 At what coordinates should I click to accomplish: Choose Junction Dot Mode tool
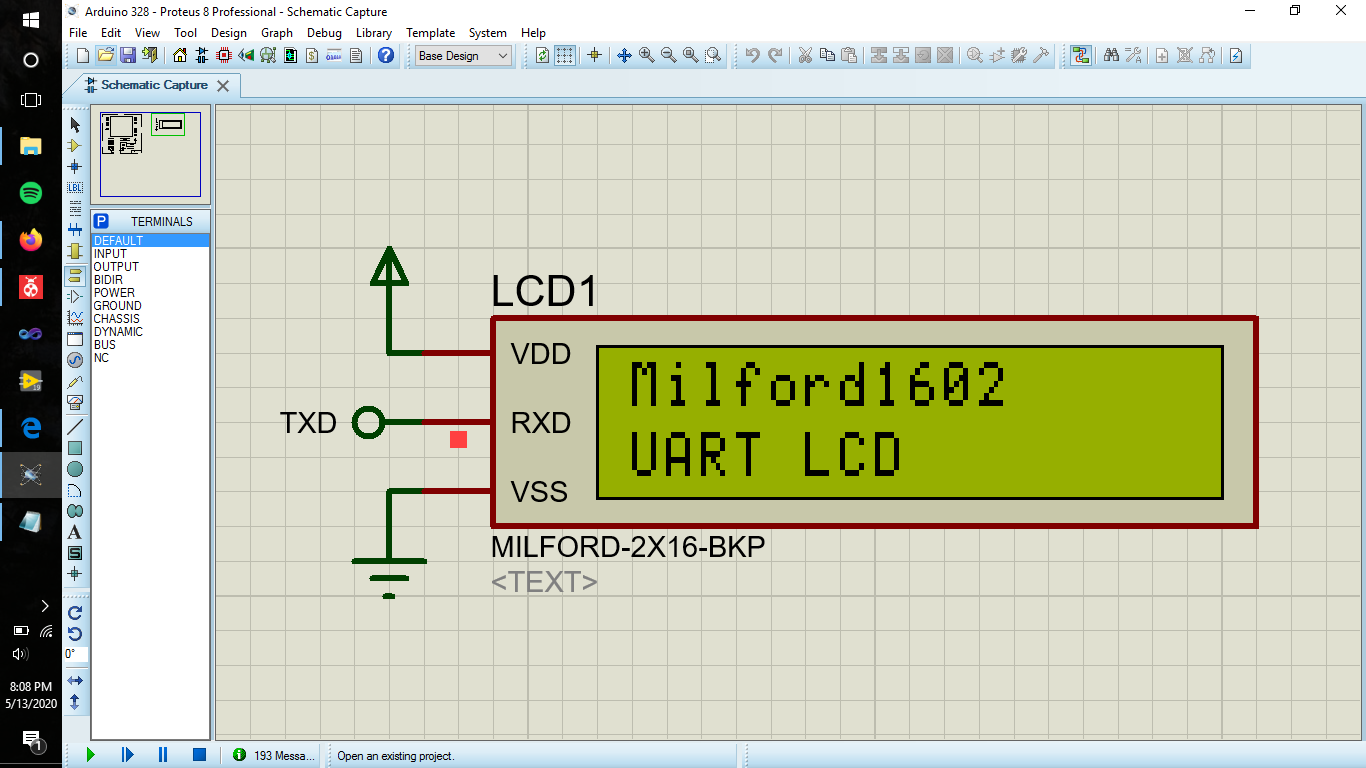tap(75, 167)
